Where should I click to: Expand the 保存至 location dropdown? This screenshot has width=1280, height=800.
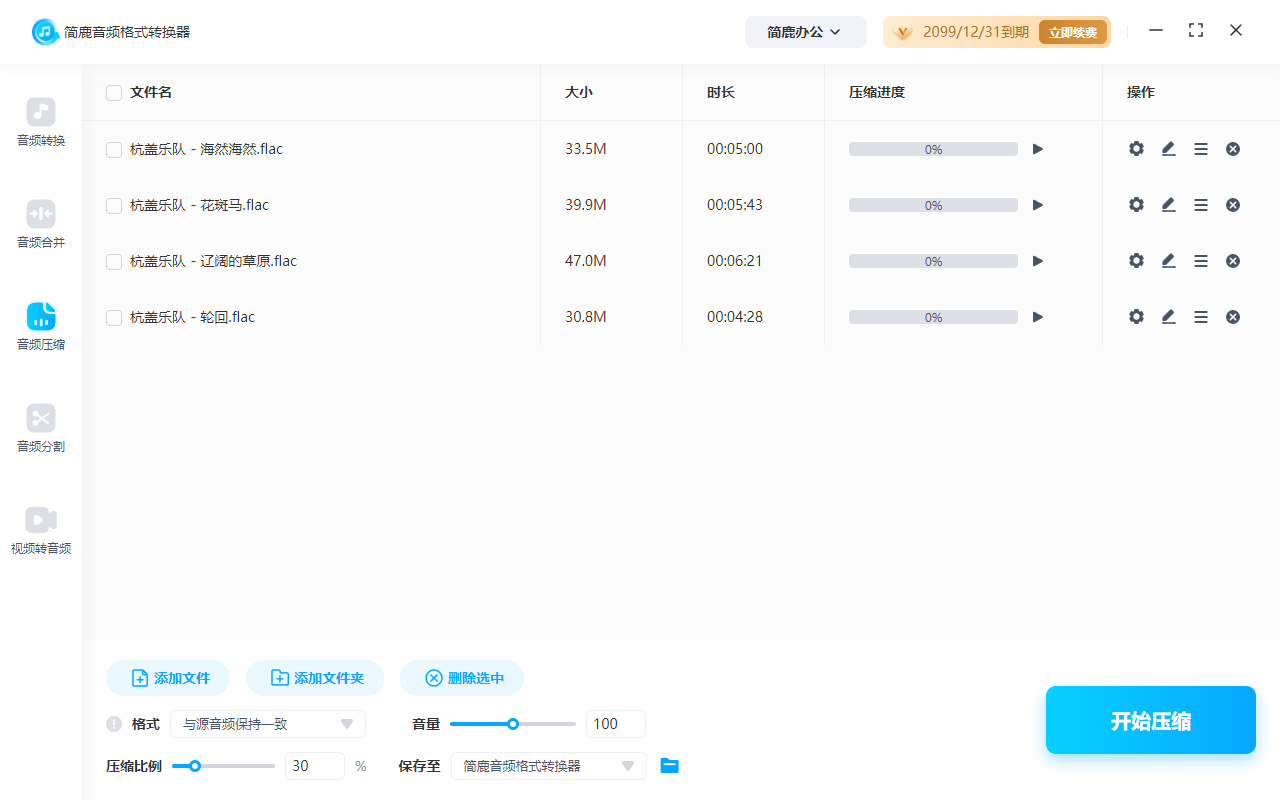coord(548,766)
